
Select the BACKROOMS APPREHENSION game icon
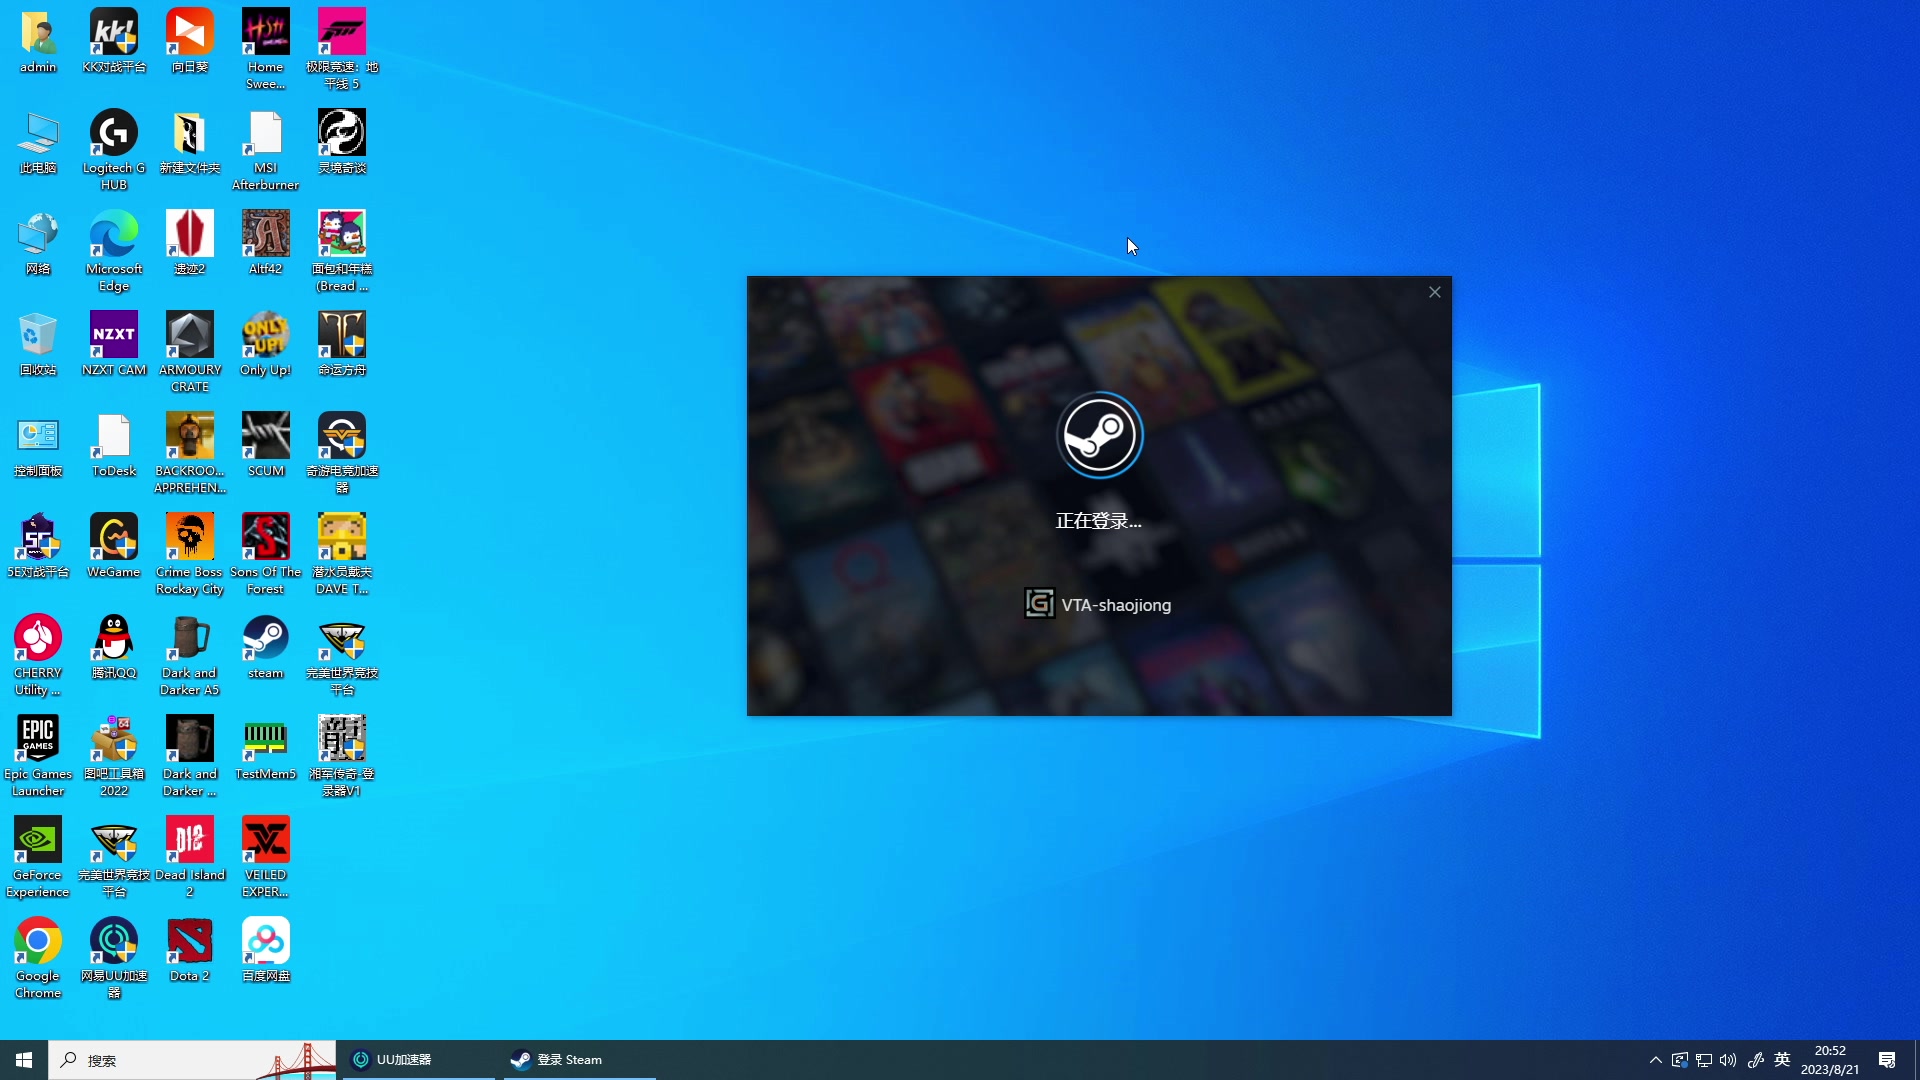coord(190,453)
